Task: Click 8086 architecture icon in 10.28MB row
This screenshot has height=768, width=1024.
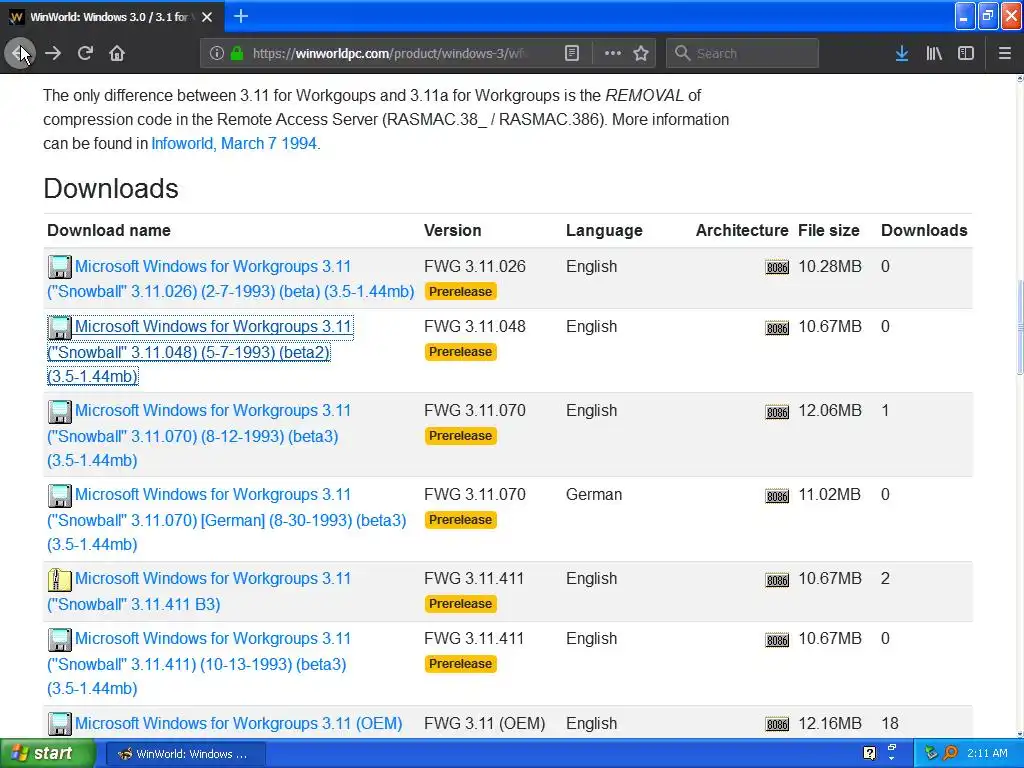Action: tap(776, 267)
